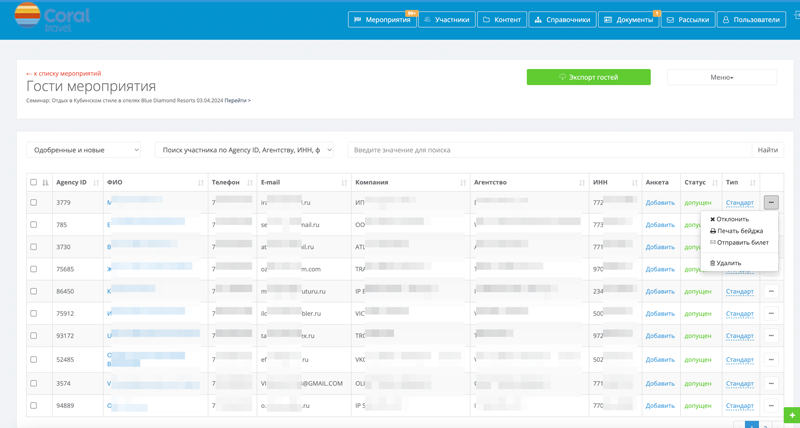Screen dimensions: 800x428
Task: Sort by ИНН column sort icon
Action: (634, 183)
